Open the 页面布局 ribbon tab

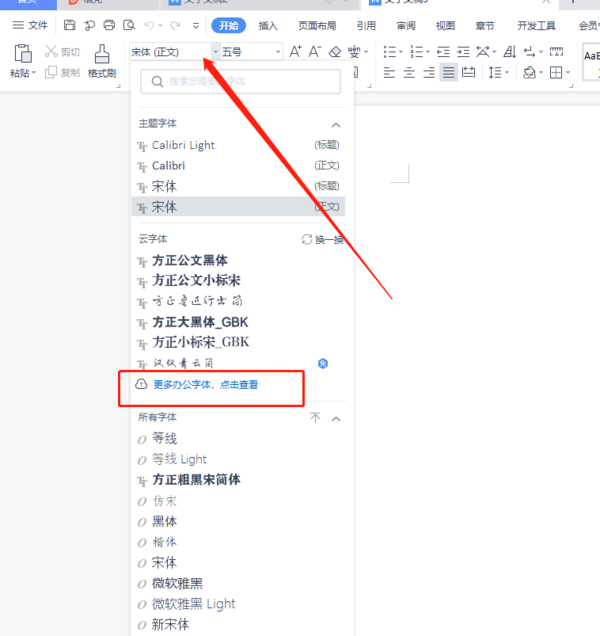point(316,25)
